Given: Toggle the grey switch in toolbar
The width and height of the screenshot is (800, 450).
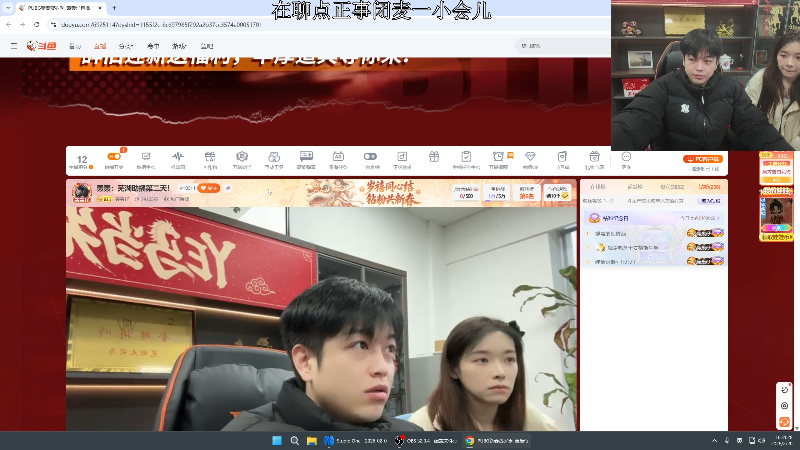Looking at the screenshot, I should point(370,157).
